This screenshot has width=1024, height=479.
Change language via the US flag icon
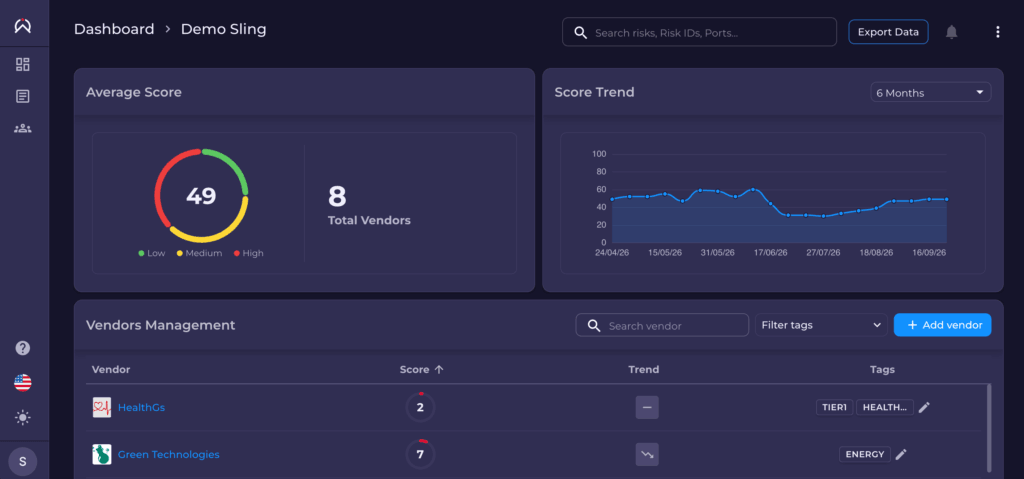coord(23,382)
